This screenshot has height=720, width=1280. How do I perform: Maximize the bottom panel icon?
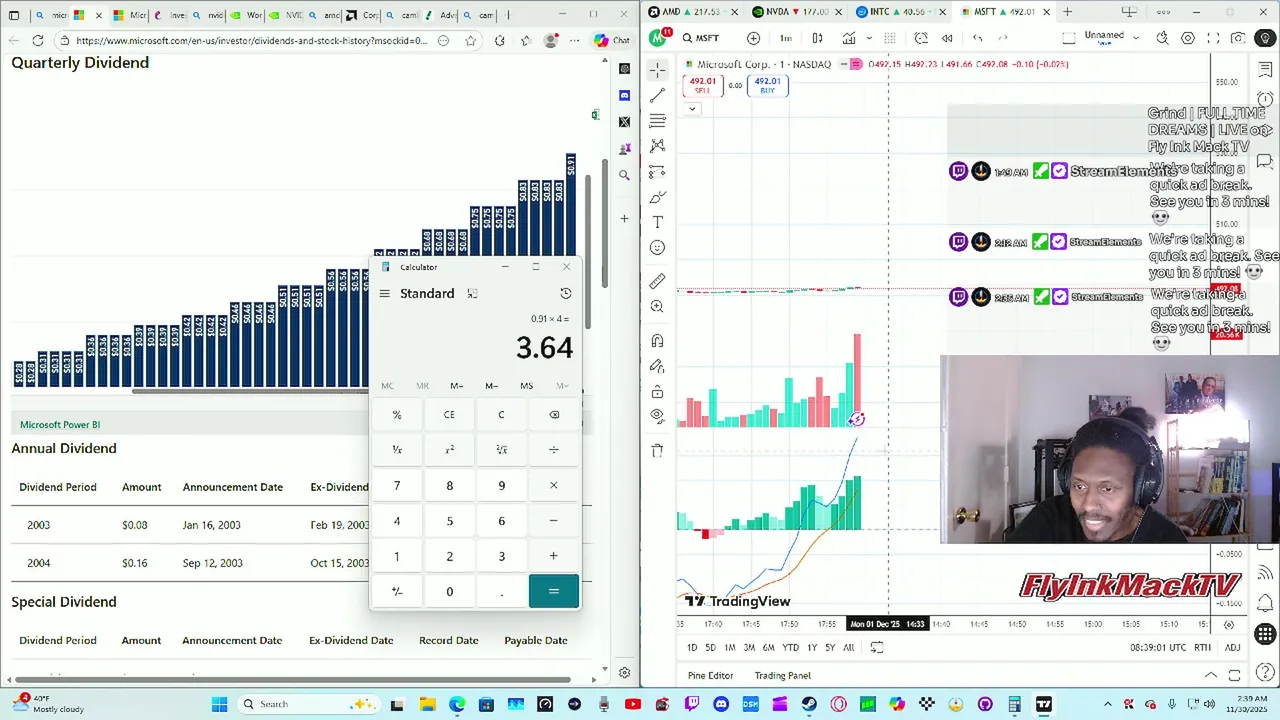point(1234,676)
